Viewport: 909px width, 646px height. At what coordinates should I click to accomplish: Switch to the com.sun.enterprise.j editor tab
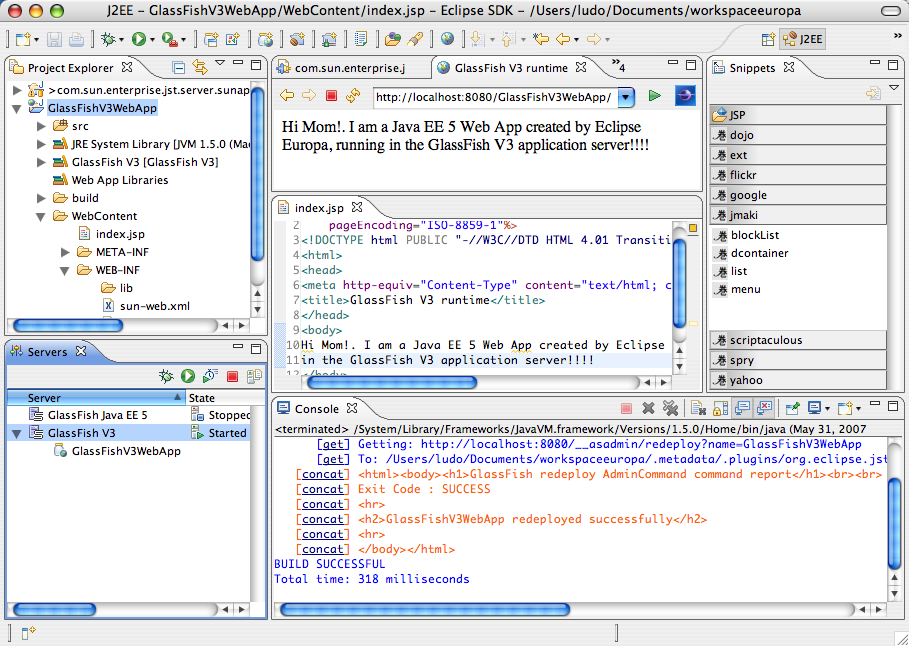pyautogui.click(x=350, y=68)
